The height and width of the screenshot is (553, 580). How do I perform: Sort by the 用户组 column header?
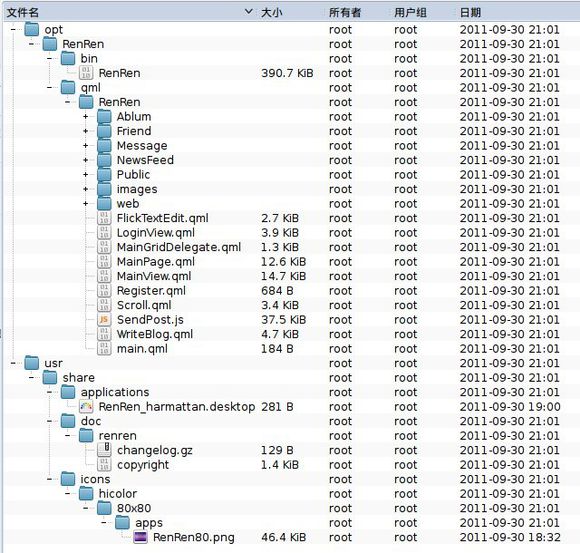[422, 13]
